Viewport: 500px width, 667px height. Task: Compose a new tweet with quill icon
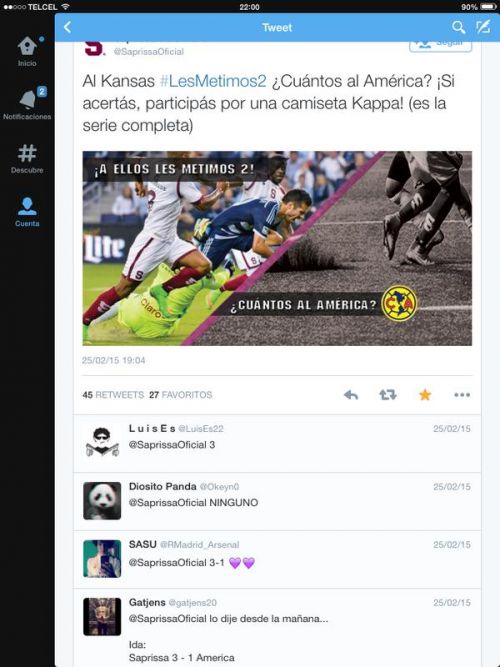point(483,27)
